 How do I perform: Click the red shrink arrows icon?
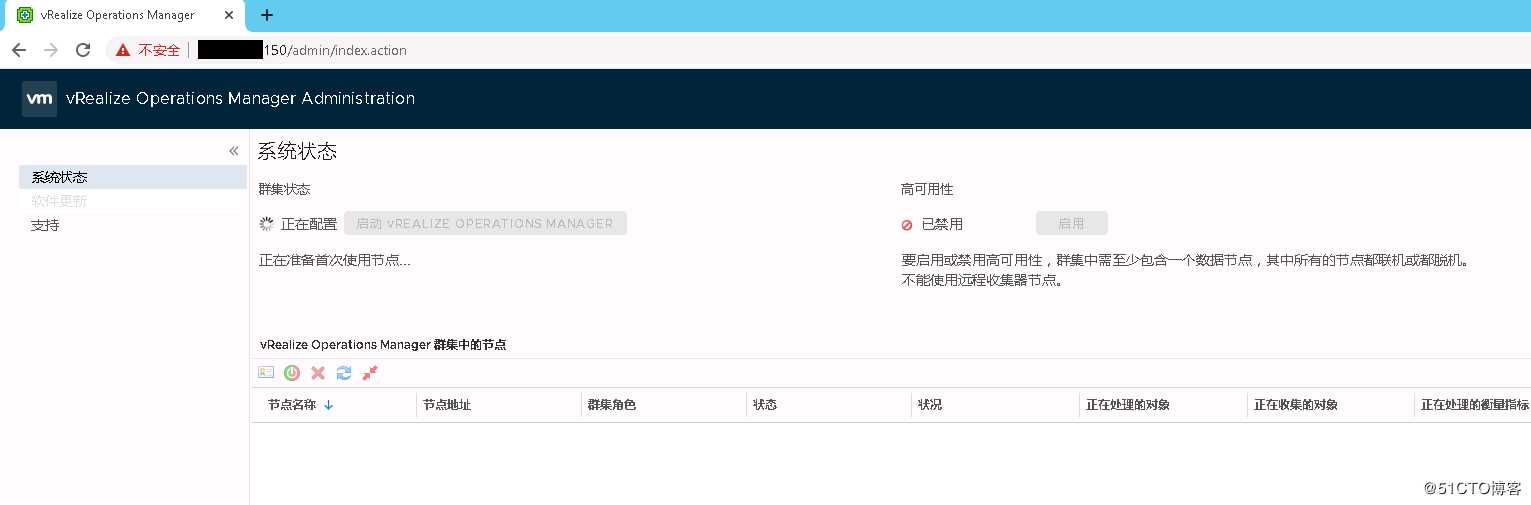coord(370,372)
